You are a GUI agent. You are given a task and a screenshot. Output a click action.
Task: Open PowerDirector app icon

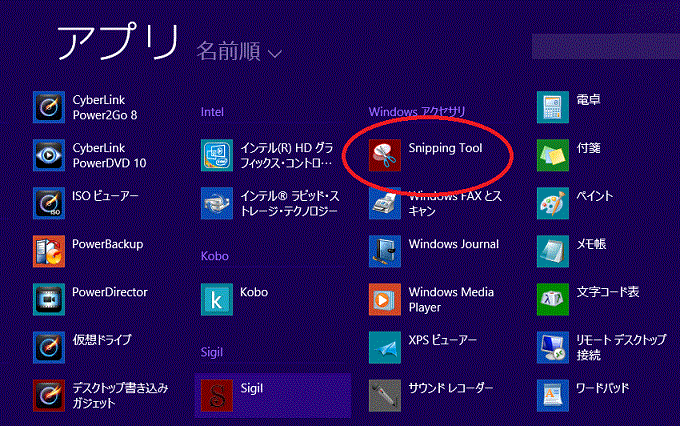click(x=49, y=300)
